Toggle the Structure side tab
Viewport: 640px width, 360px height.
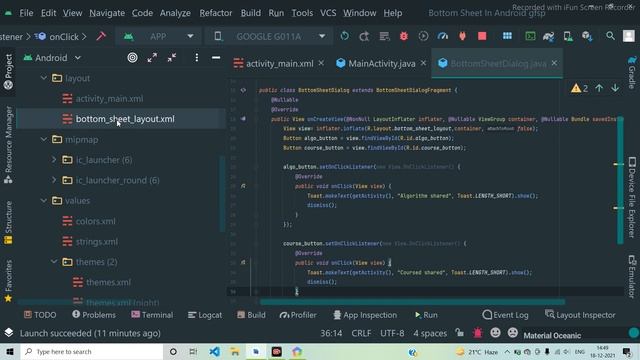click(x=8, y=223)
